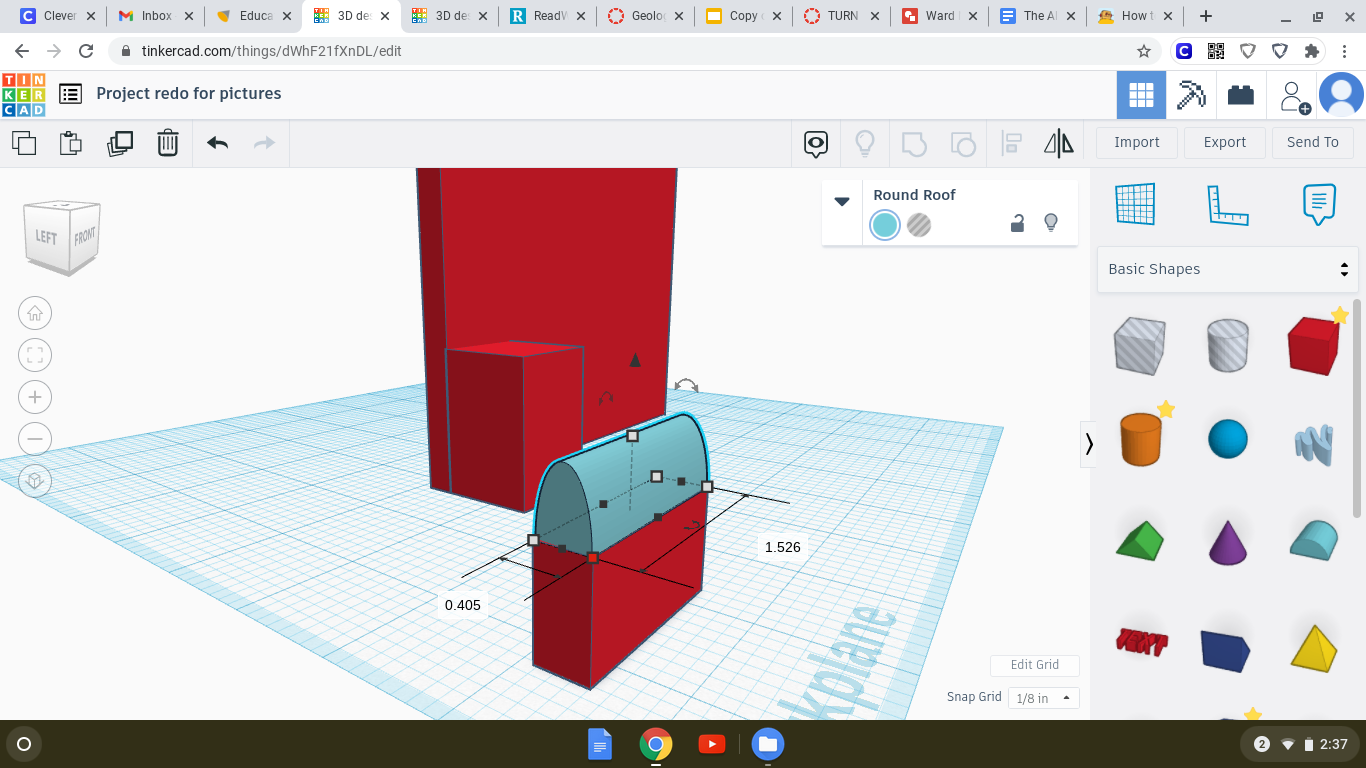Image resolution: width=1366 pixels, height=768 pixels.
Task: Pick the teal Round Roof shape
Action: tap(1313, 540)
